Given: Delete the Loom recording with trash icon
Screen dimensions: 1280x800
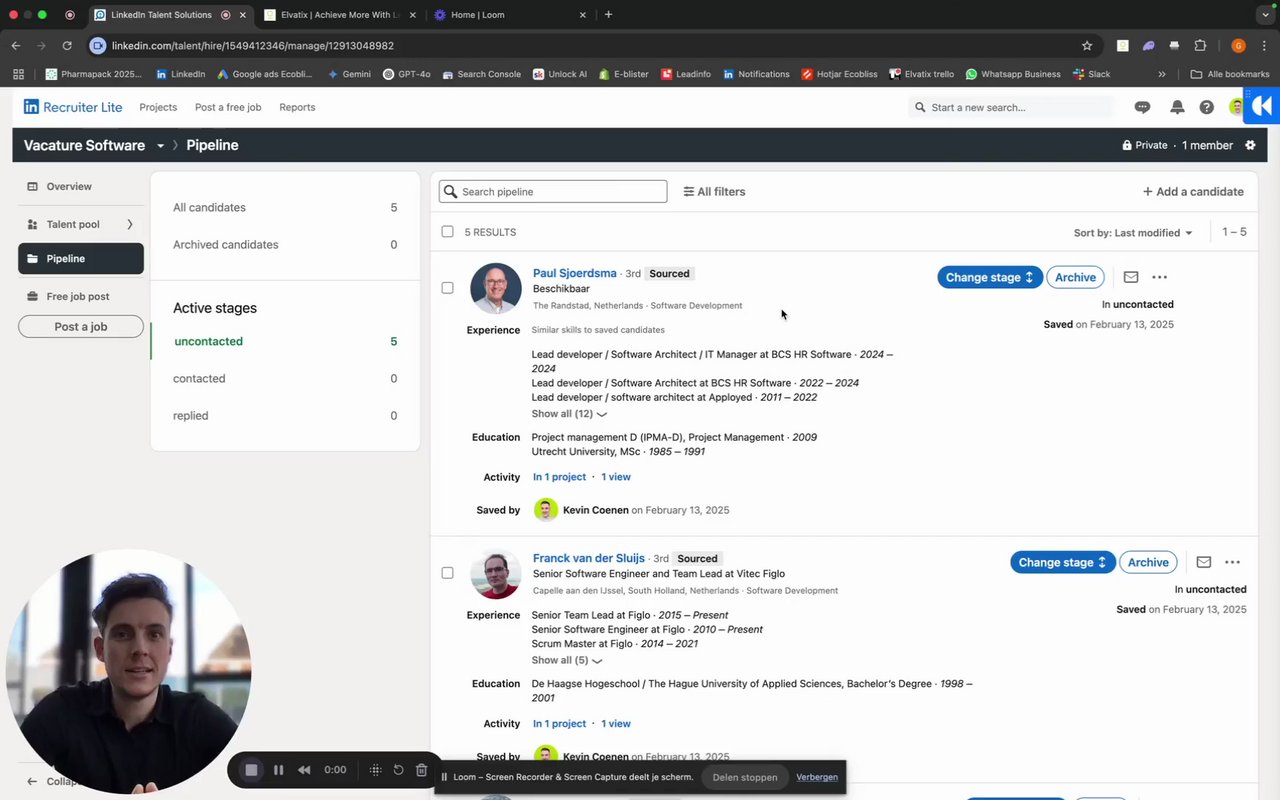Looking at the screenshot, I should pyautogui.click(x=421, y=770).
